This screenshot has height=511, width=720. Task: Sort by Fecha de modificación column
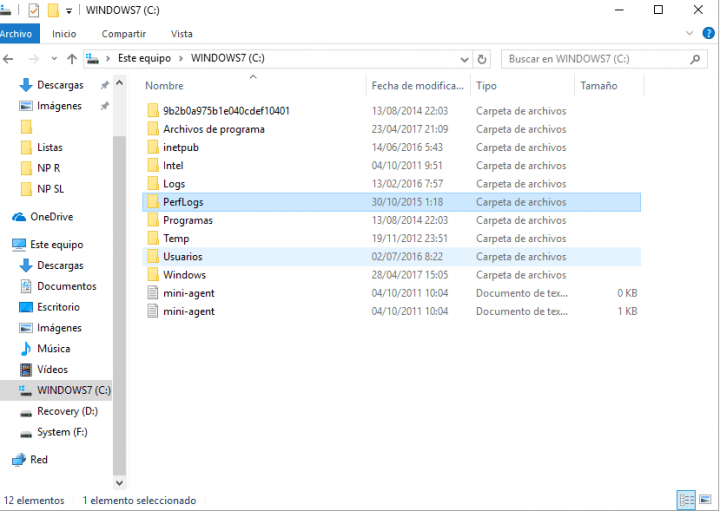[418, 85]
